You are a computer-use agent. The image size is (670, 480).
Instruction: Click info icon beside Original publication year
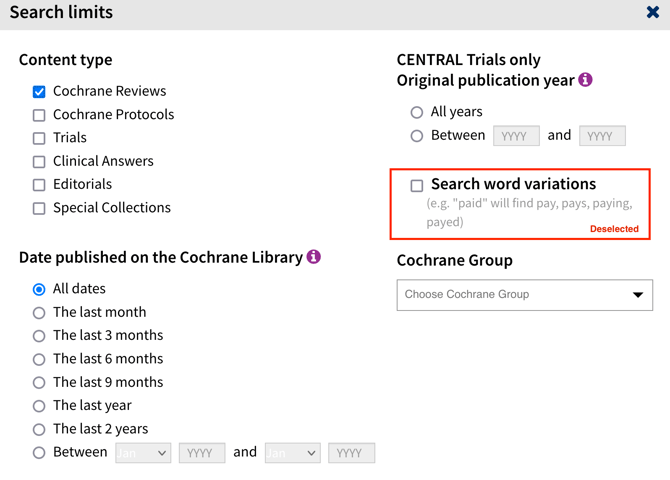[x=586, y=80]
